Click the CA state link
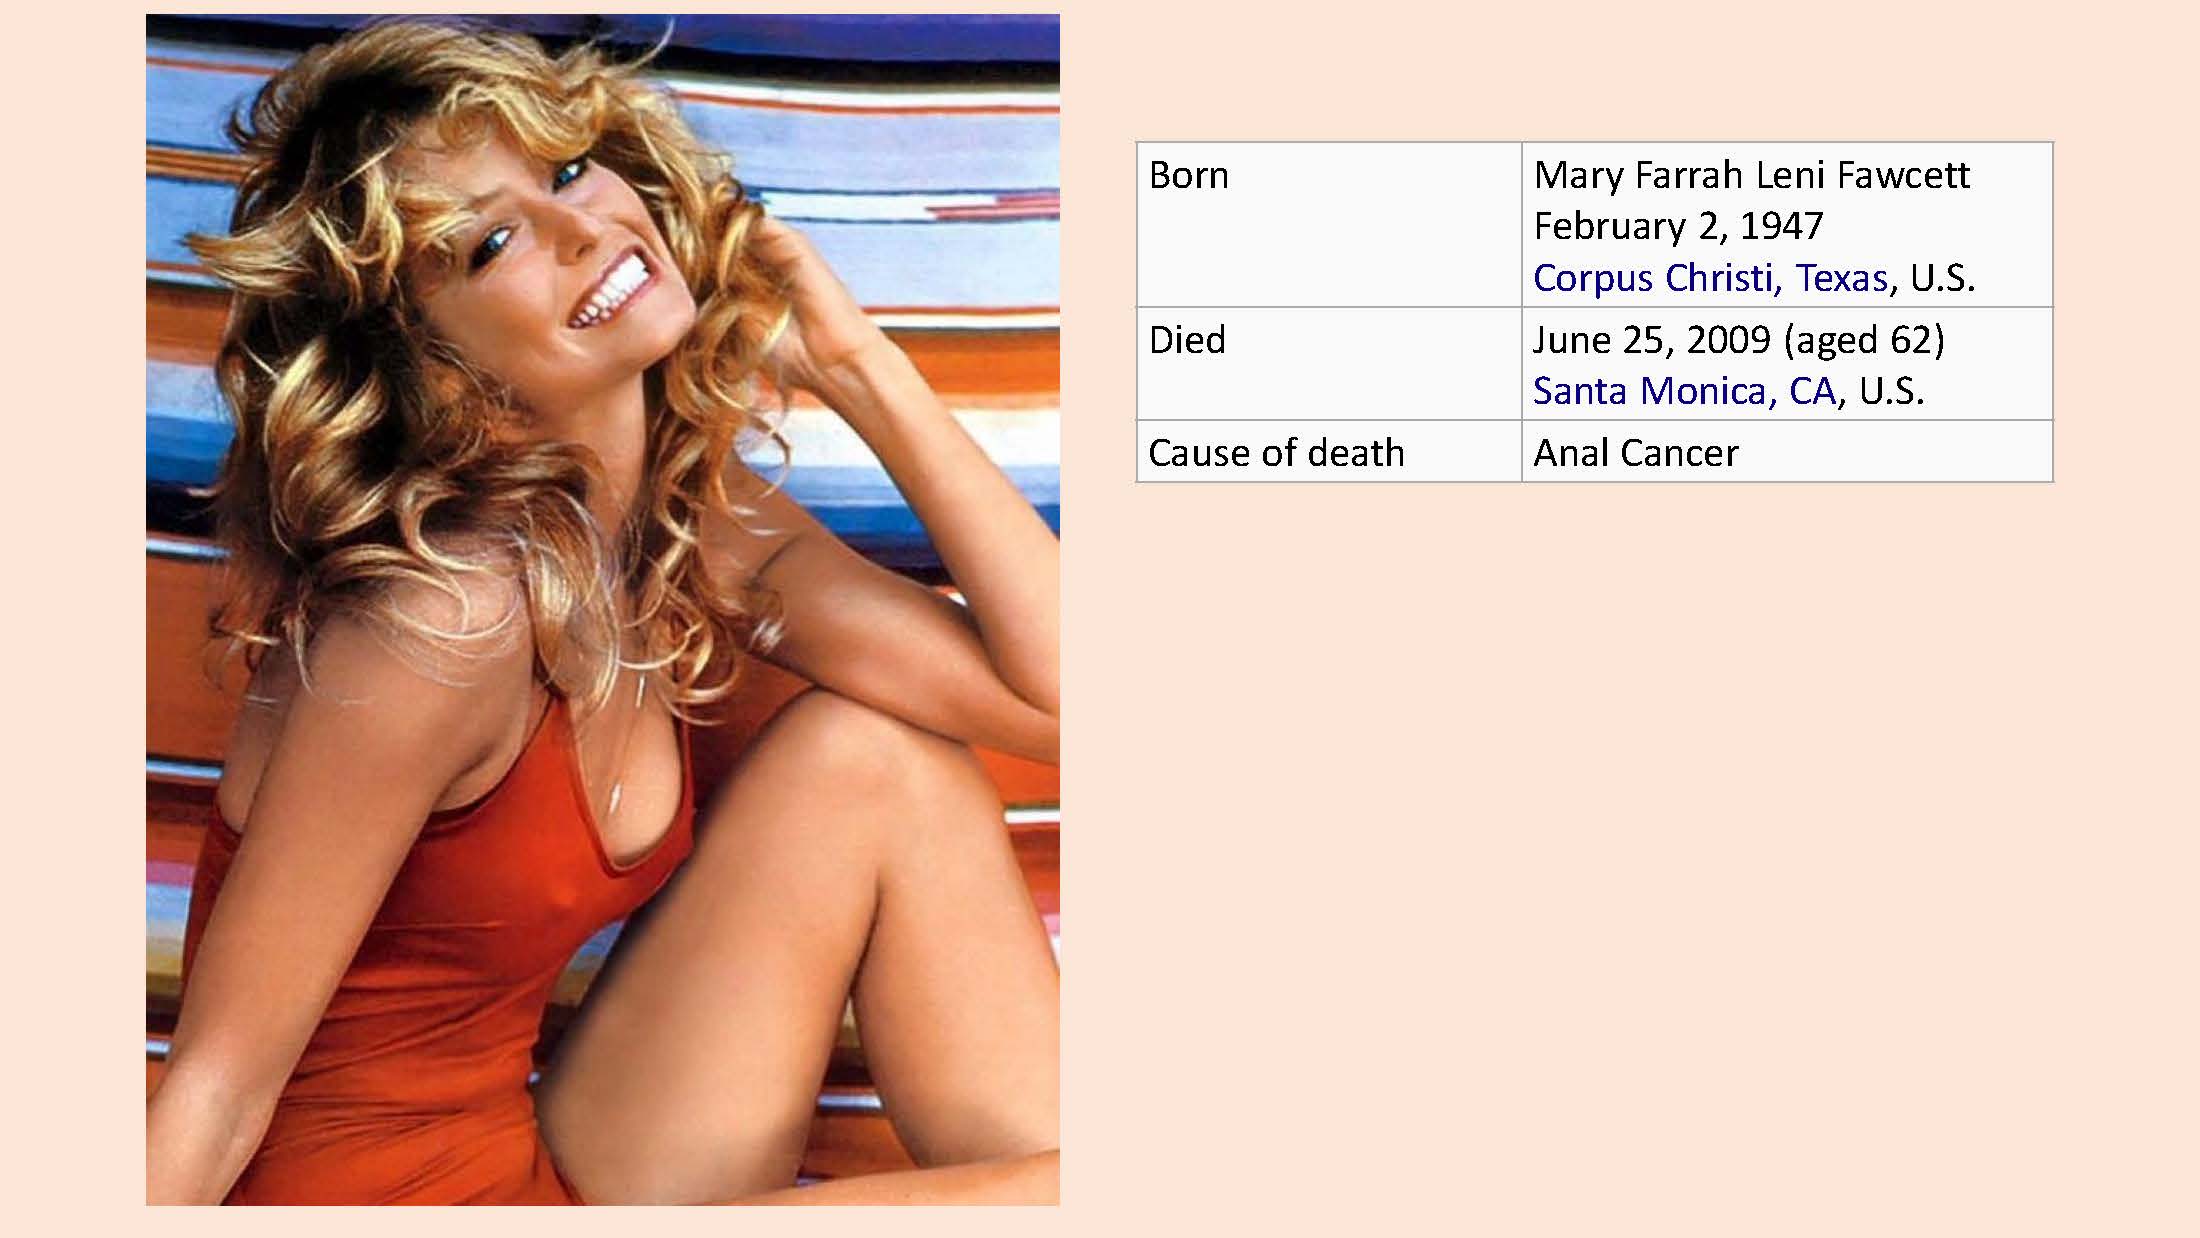The width and height of the screenshot is (2200, 1238). click(x=1812, y=391)
